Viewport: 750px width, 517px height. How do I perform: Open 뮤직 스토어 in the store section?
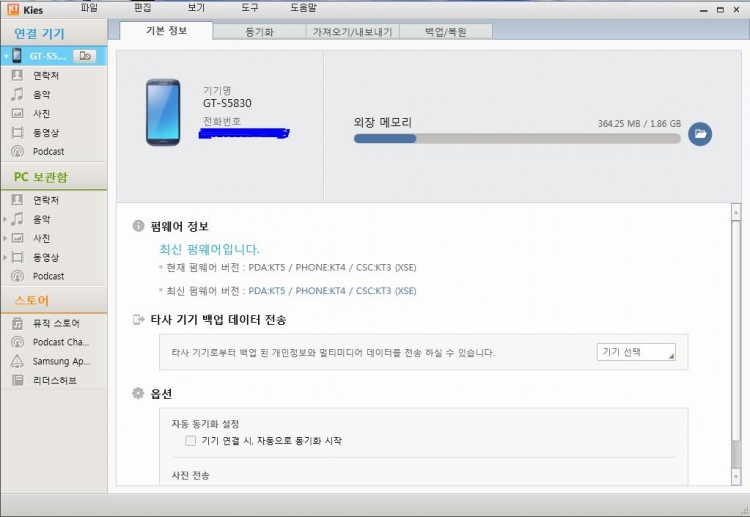(x=56, y=323)
